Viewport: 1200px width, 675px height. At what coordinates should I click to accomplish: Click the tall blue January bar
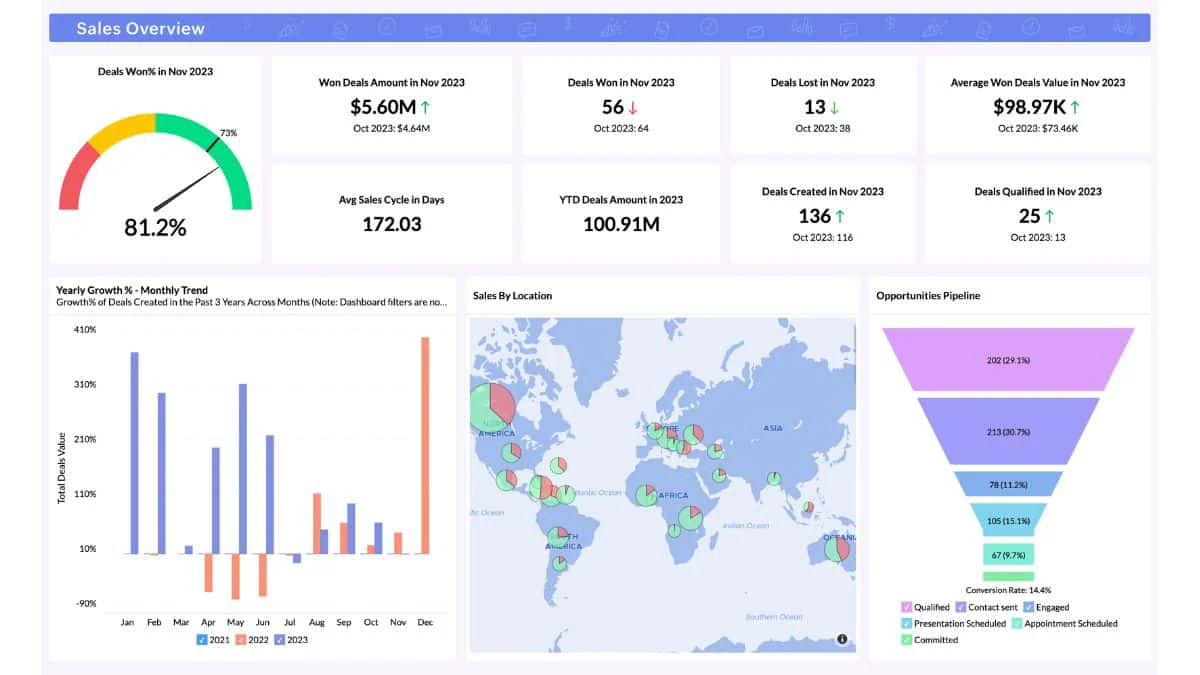click(134, 453)
